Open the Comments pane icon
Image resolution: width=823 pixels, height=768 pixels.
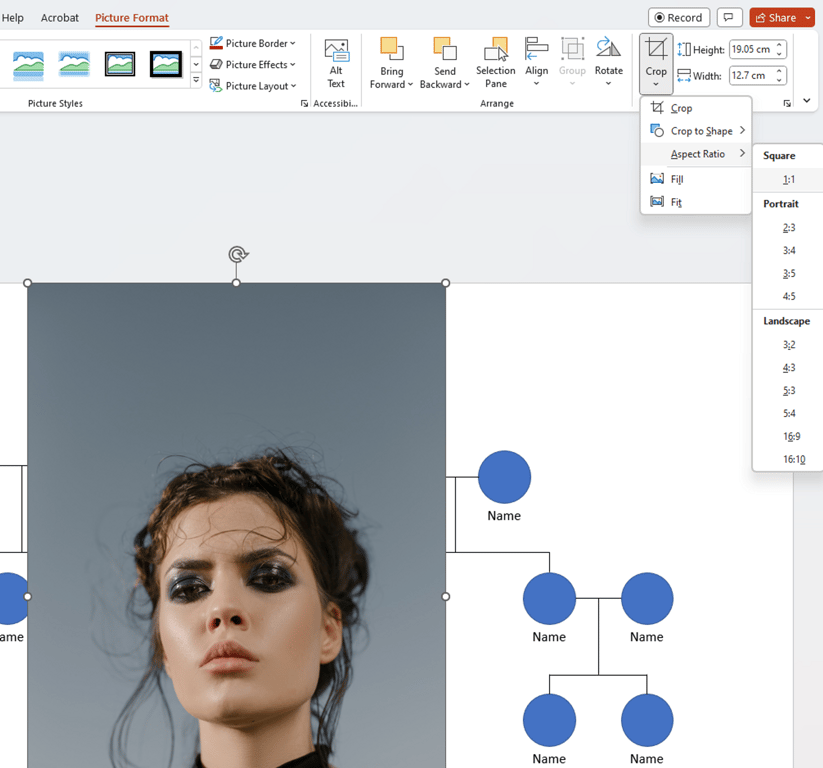(x=729, y=17)
